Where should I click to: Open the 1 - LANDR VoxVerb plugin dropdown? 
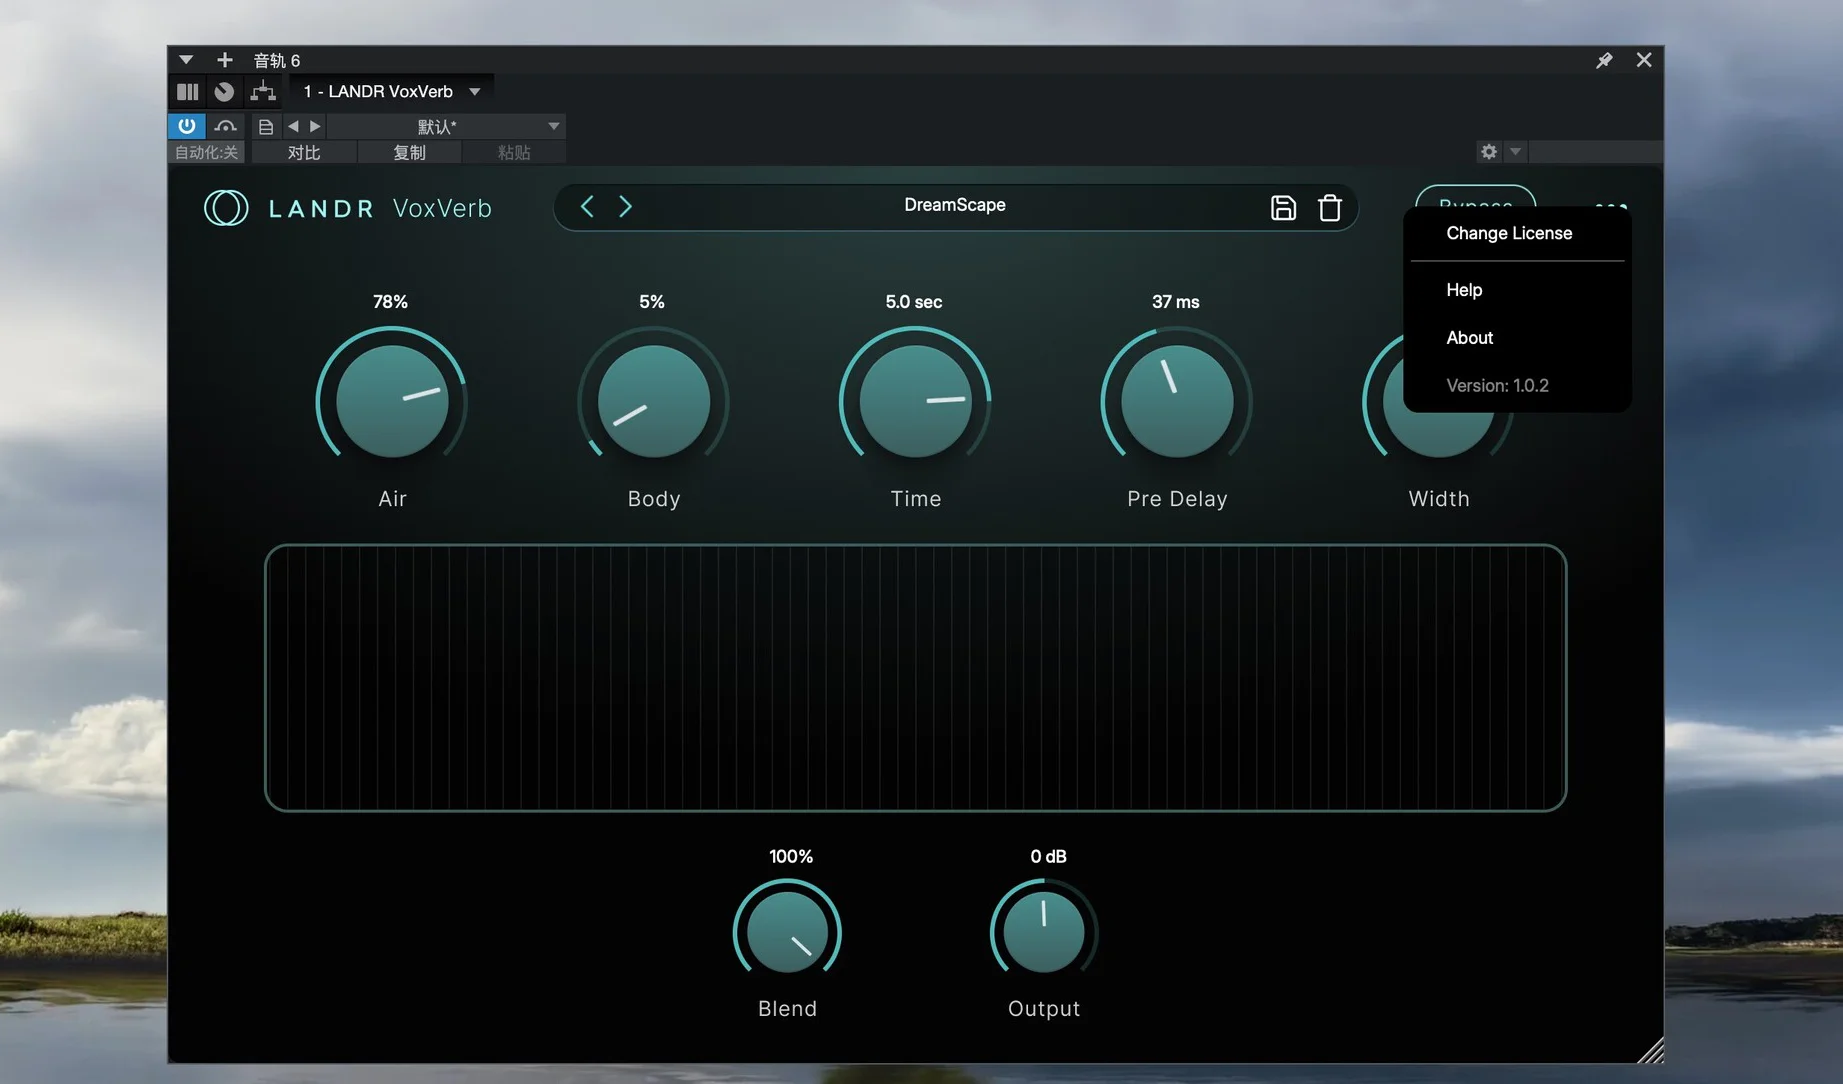coord(475,91)
